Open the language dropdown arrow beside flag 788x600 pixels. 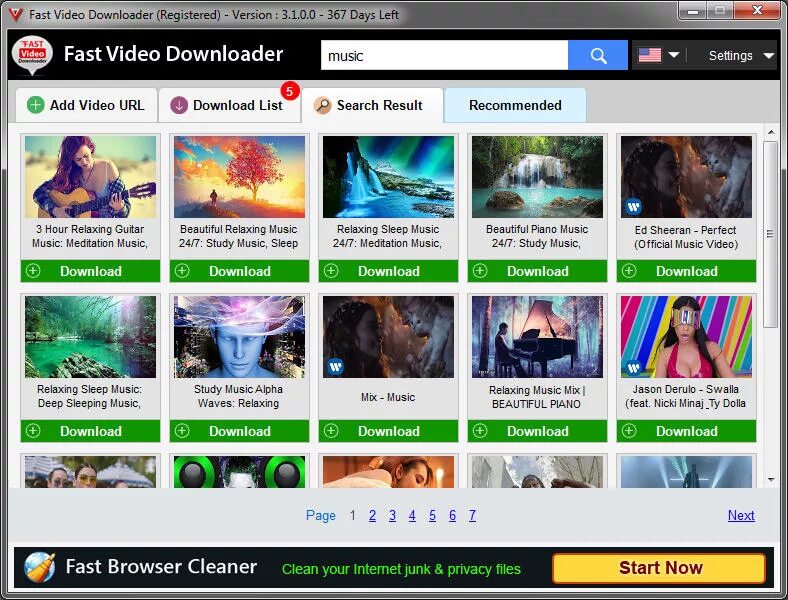(x=674, y=54)
